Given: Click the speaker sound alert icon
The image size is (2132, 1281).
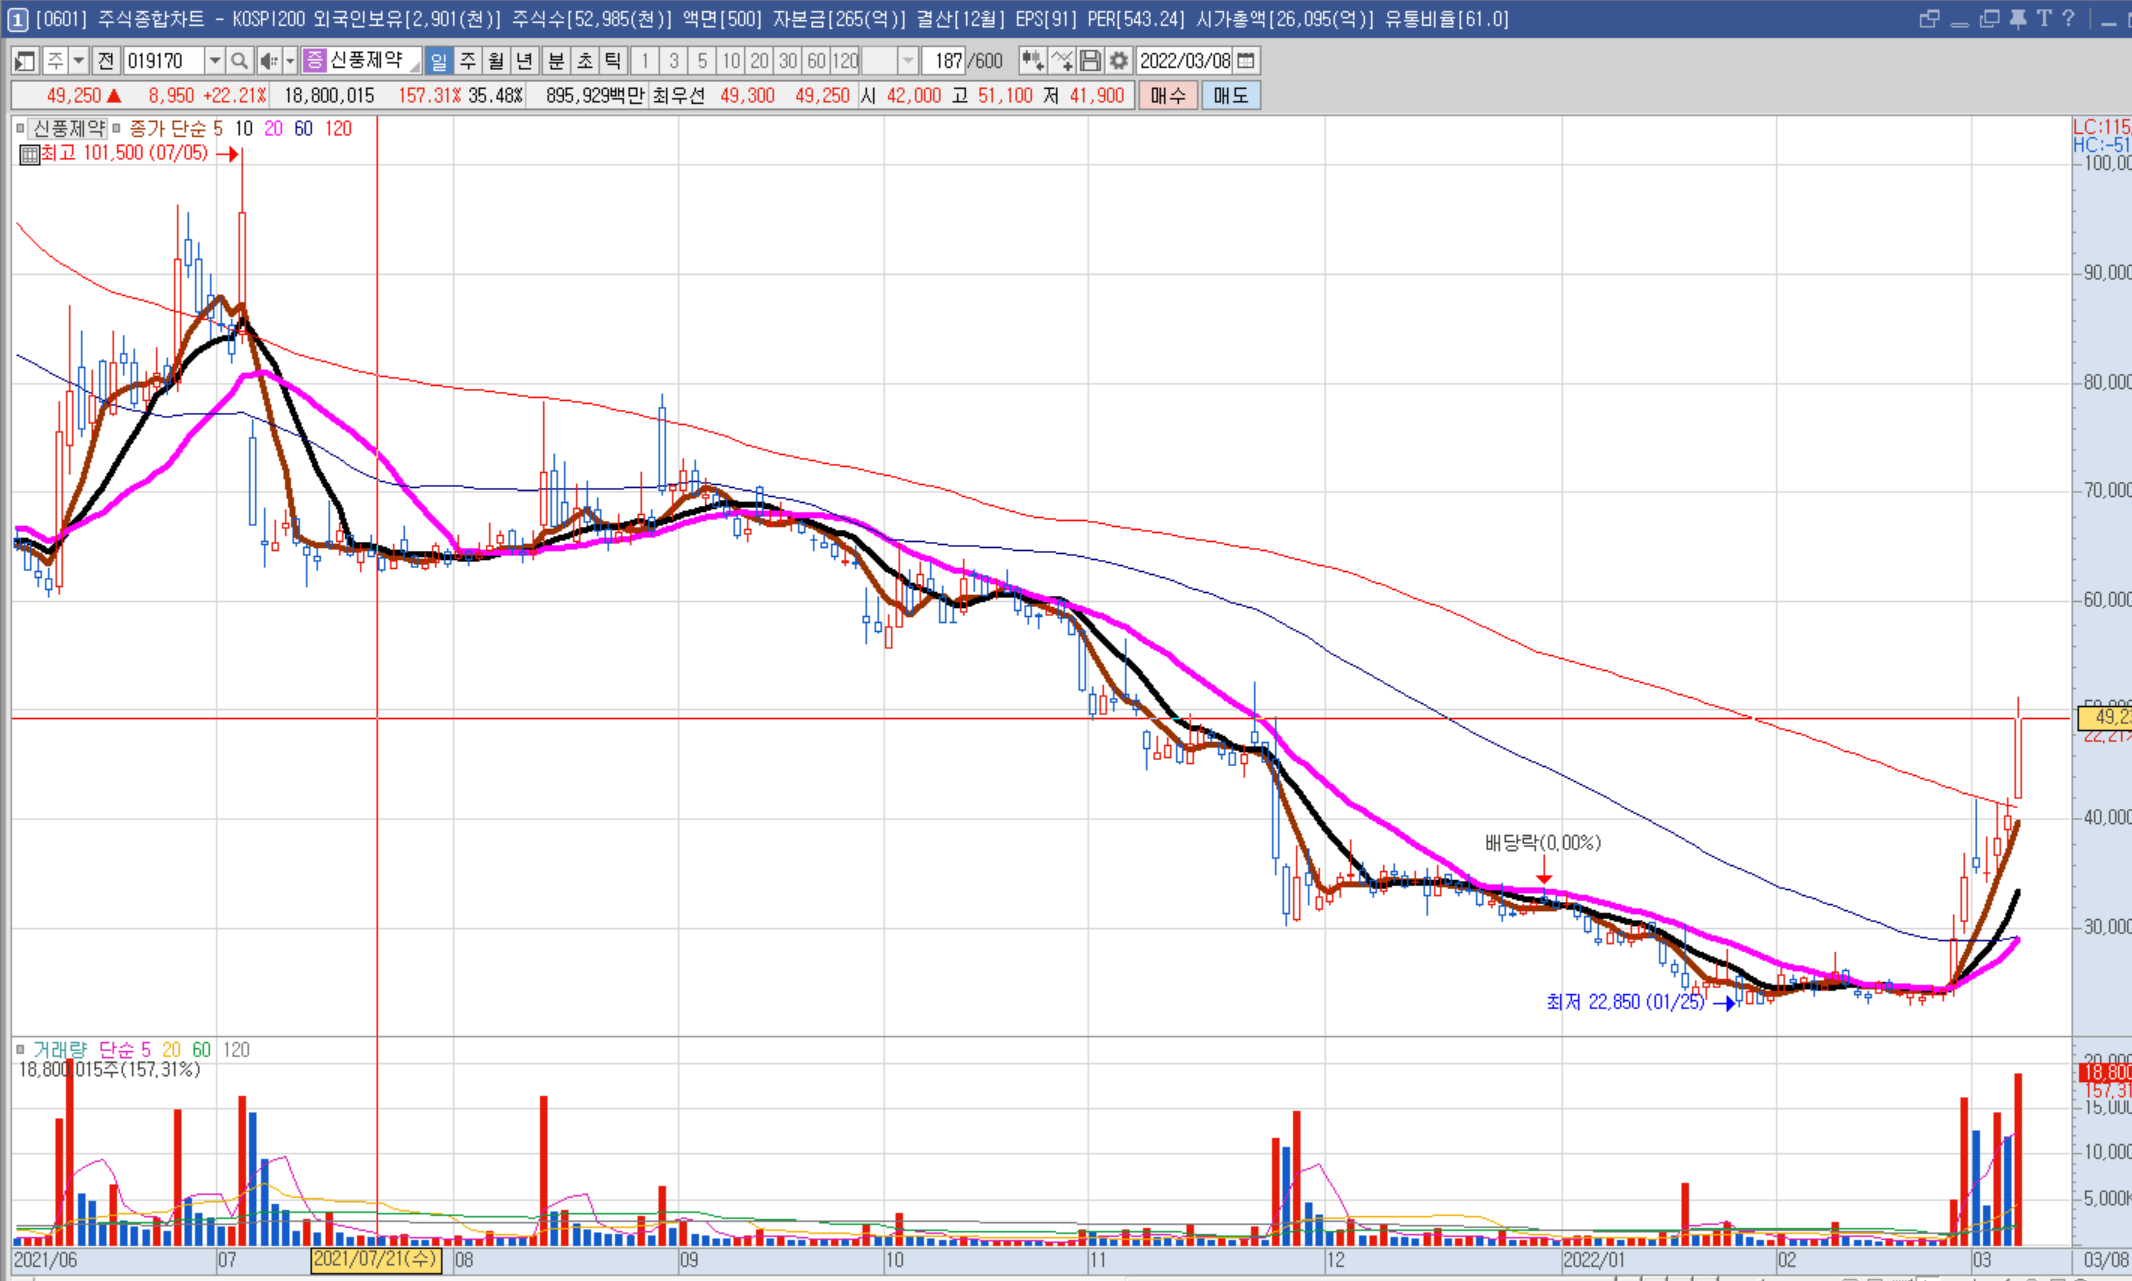Looking at the screenshot, I should [268, 61].
